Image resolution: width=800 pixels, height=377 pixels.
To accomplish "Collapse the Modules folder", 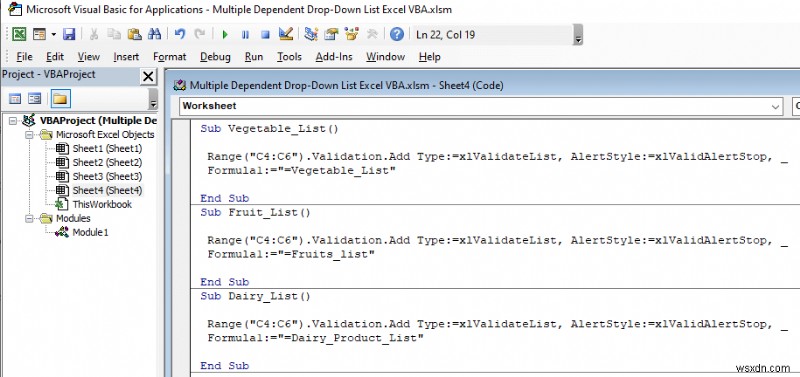I will pyautogui.click(x=29, y=218).
